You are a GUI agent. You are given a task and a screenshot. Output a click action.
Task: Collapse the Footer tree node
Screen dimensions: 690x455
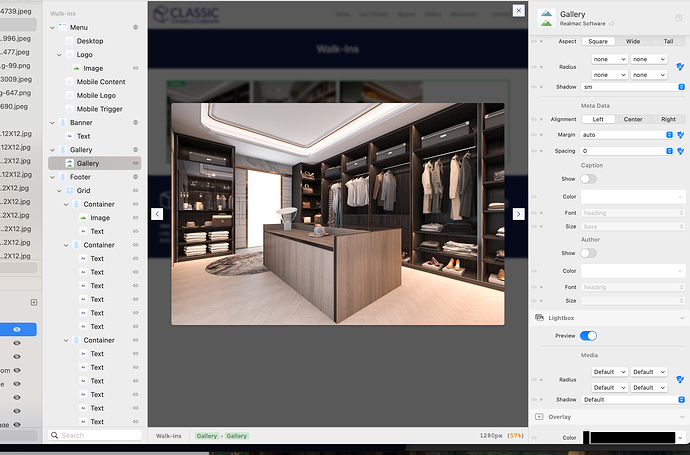[52, 177]
